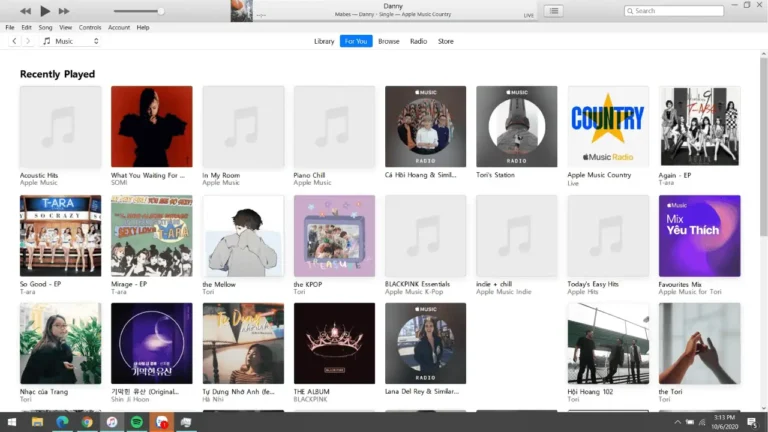Open Tori's Station radio artwork
768x432 pixels.
(517, 126)
